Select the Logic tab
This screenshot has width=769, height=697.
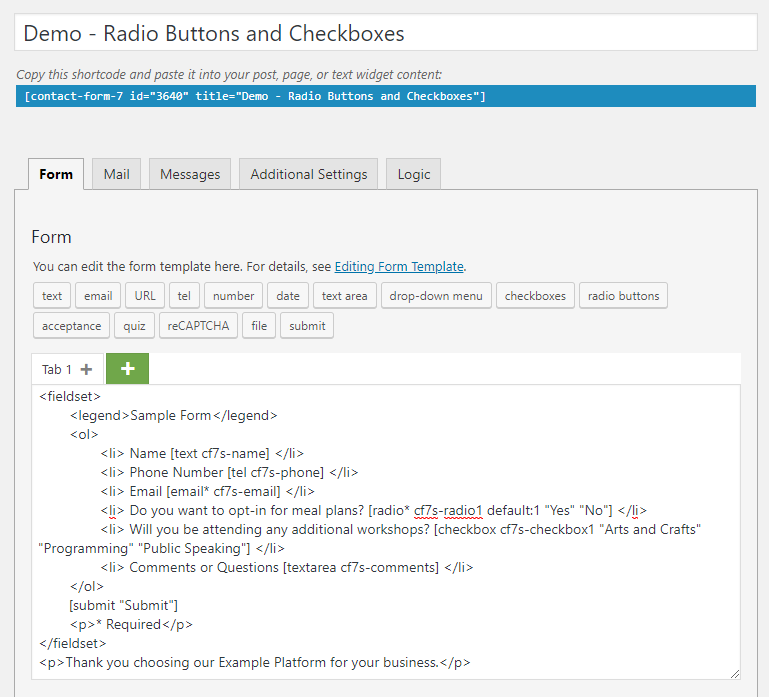click(413, 174)
